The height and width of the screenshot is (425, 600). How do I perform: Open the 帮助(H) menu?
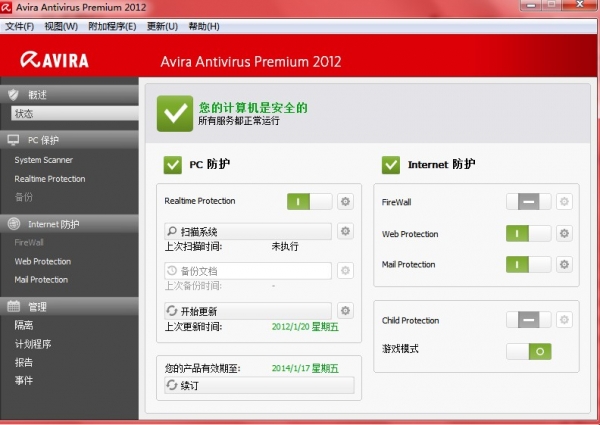point(204,26)
